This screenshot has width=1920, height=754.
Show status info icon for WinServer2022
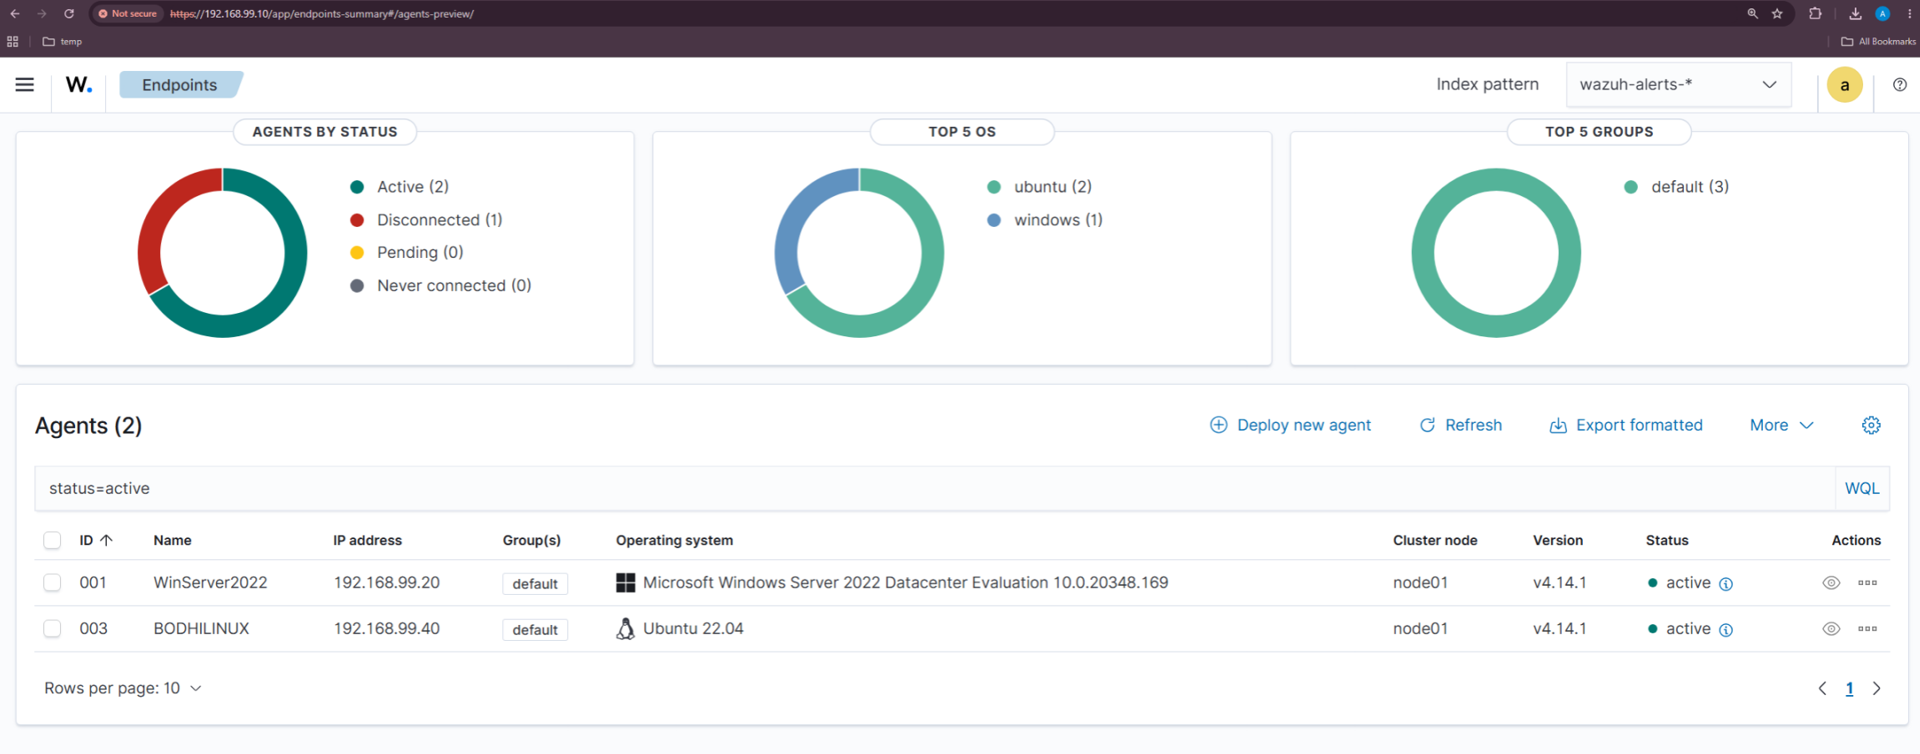(x=1726, y=584)
